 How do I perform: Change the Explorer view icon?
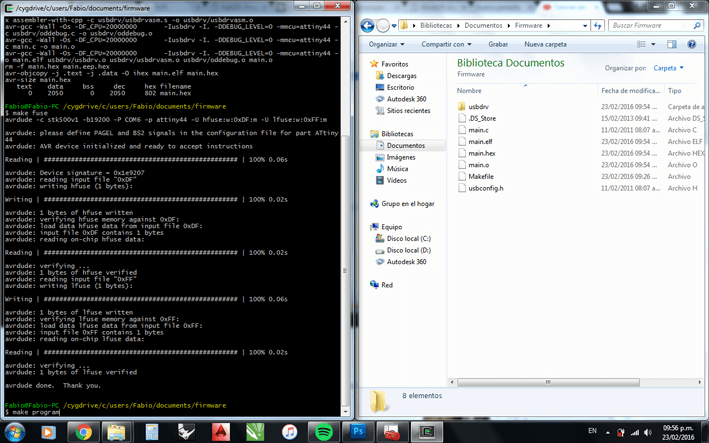pyautogui.click(x=641, y=44)
